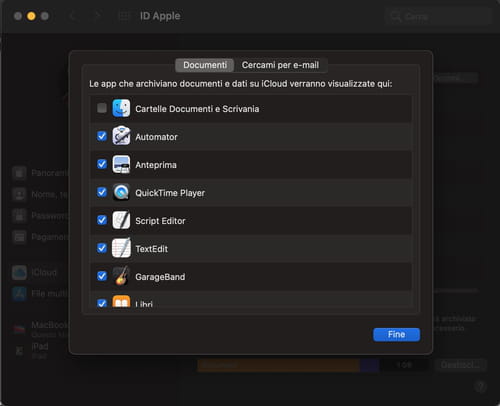
Task: Select the Automator text label
Action: tap(156, 137)
